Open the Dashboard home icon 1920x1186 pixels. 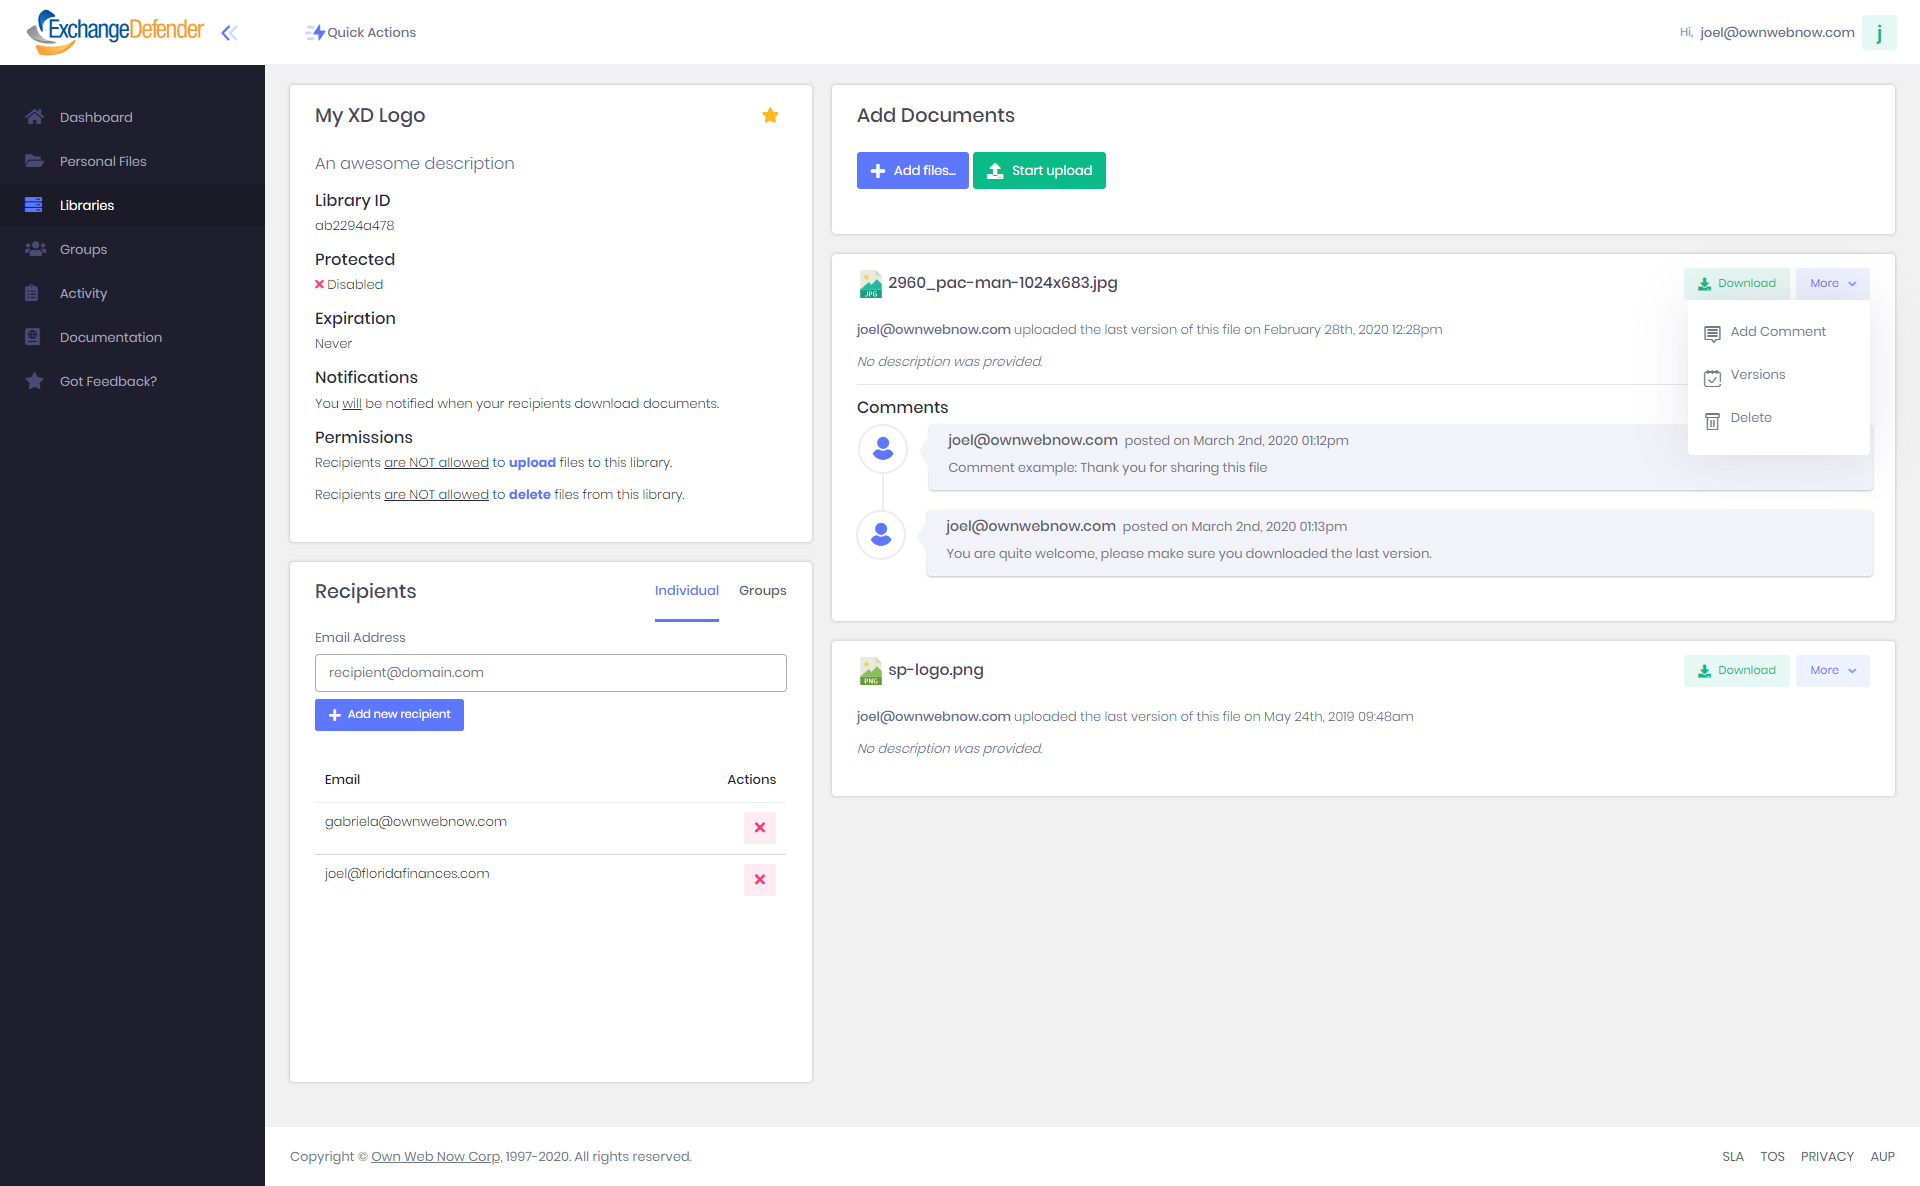tap(35, 117)
